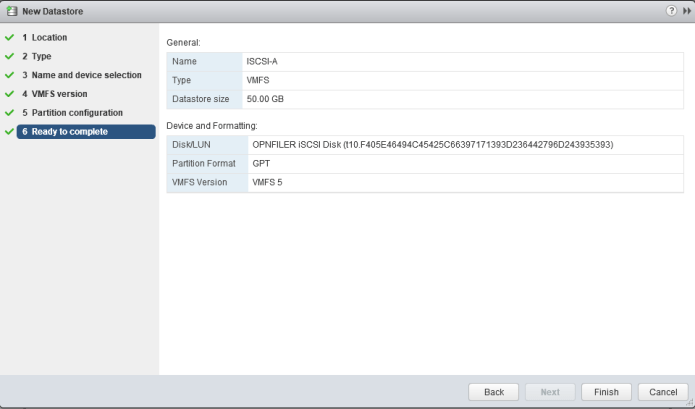The height and width of the screenshot is (409, 695).
Task: Click the OPNFILER iSCSI Disk entry
Action: (x=432, y=145)
